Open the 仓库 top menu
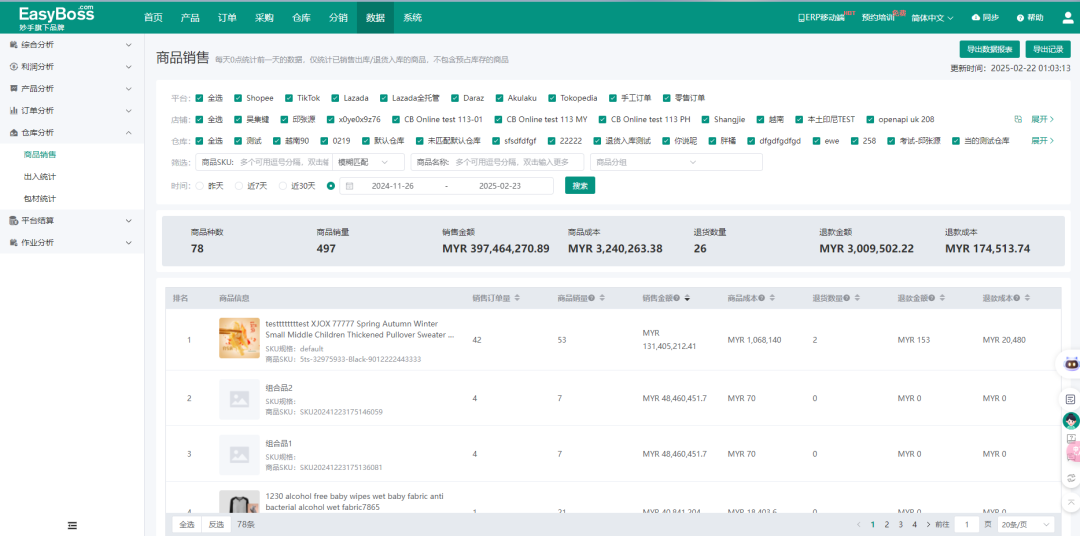The height and width of the screenshot is (536, 1080). coord(301,18)
